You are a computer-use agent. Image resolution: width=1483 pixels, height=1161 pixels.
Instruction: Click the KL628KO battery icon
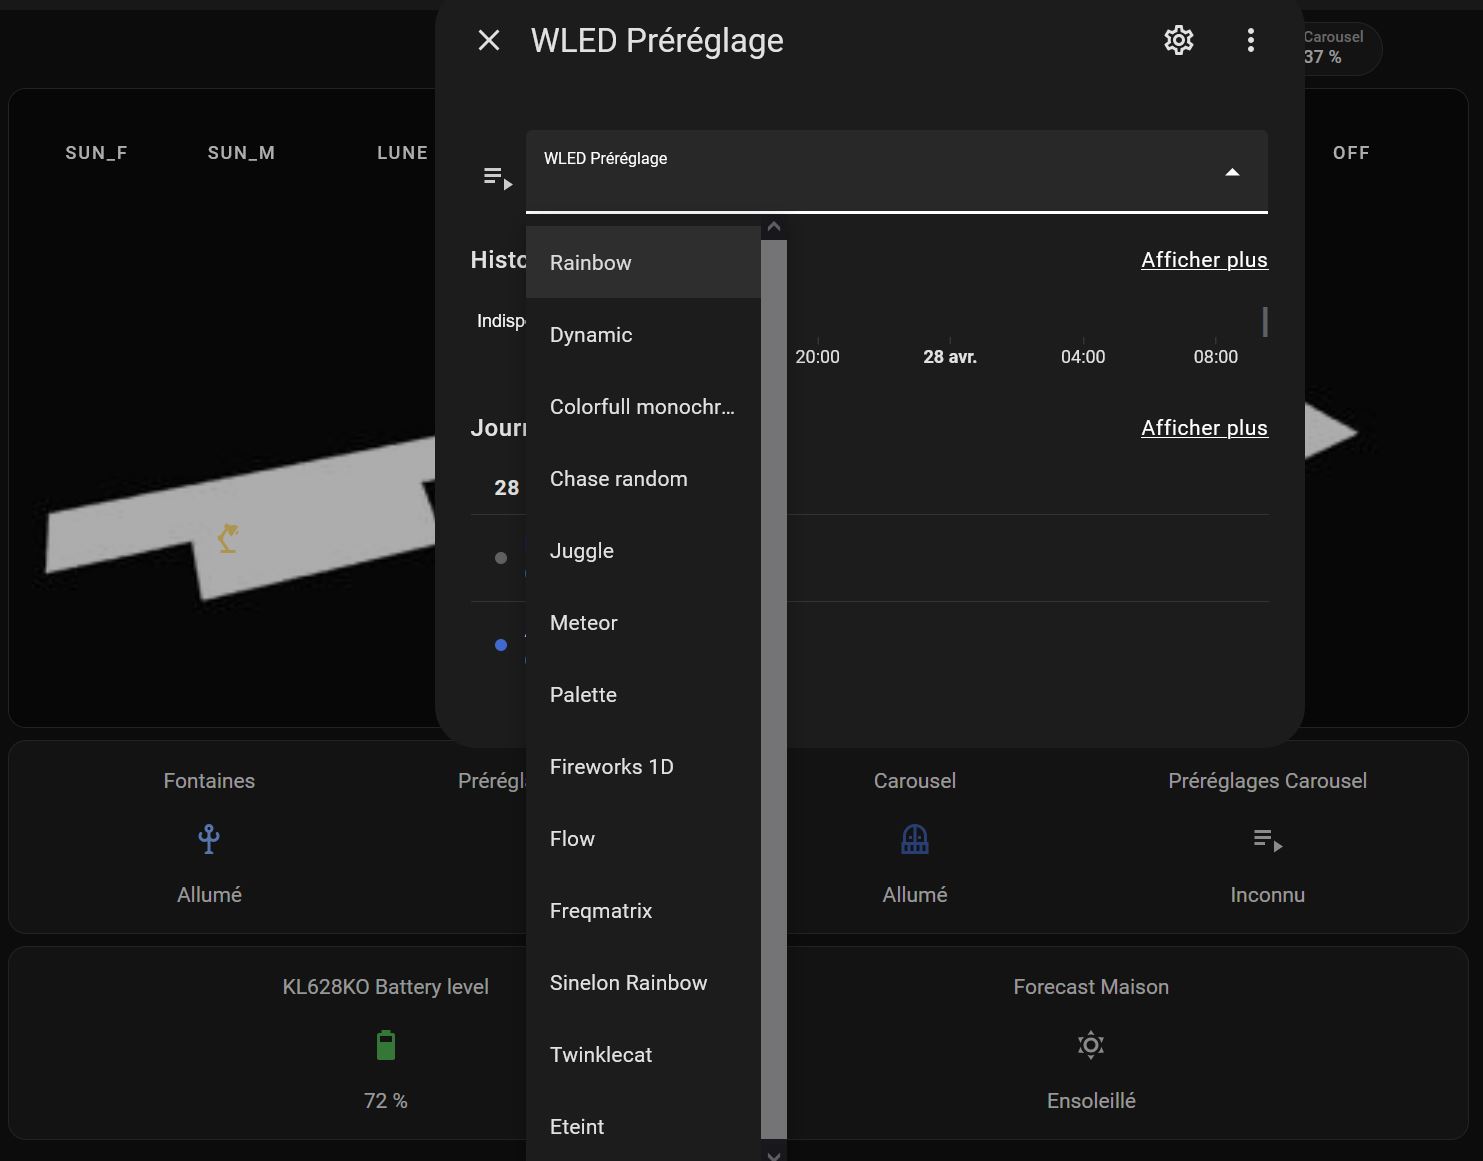point(386,1045)
